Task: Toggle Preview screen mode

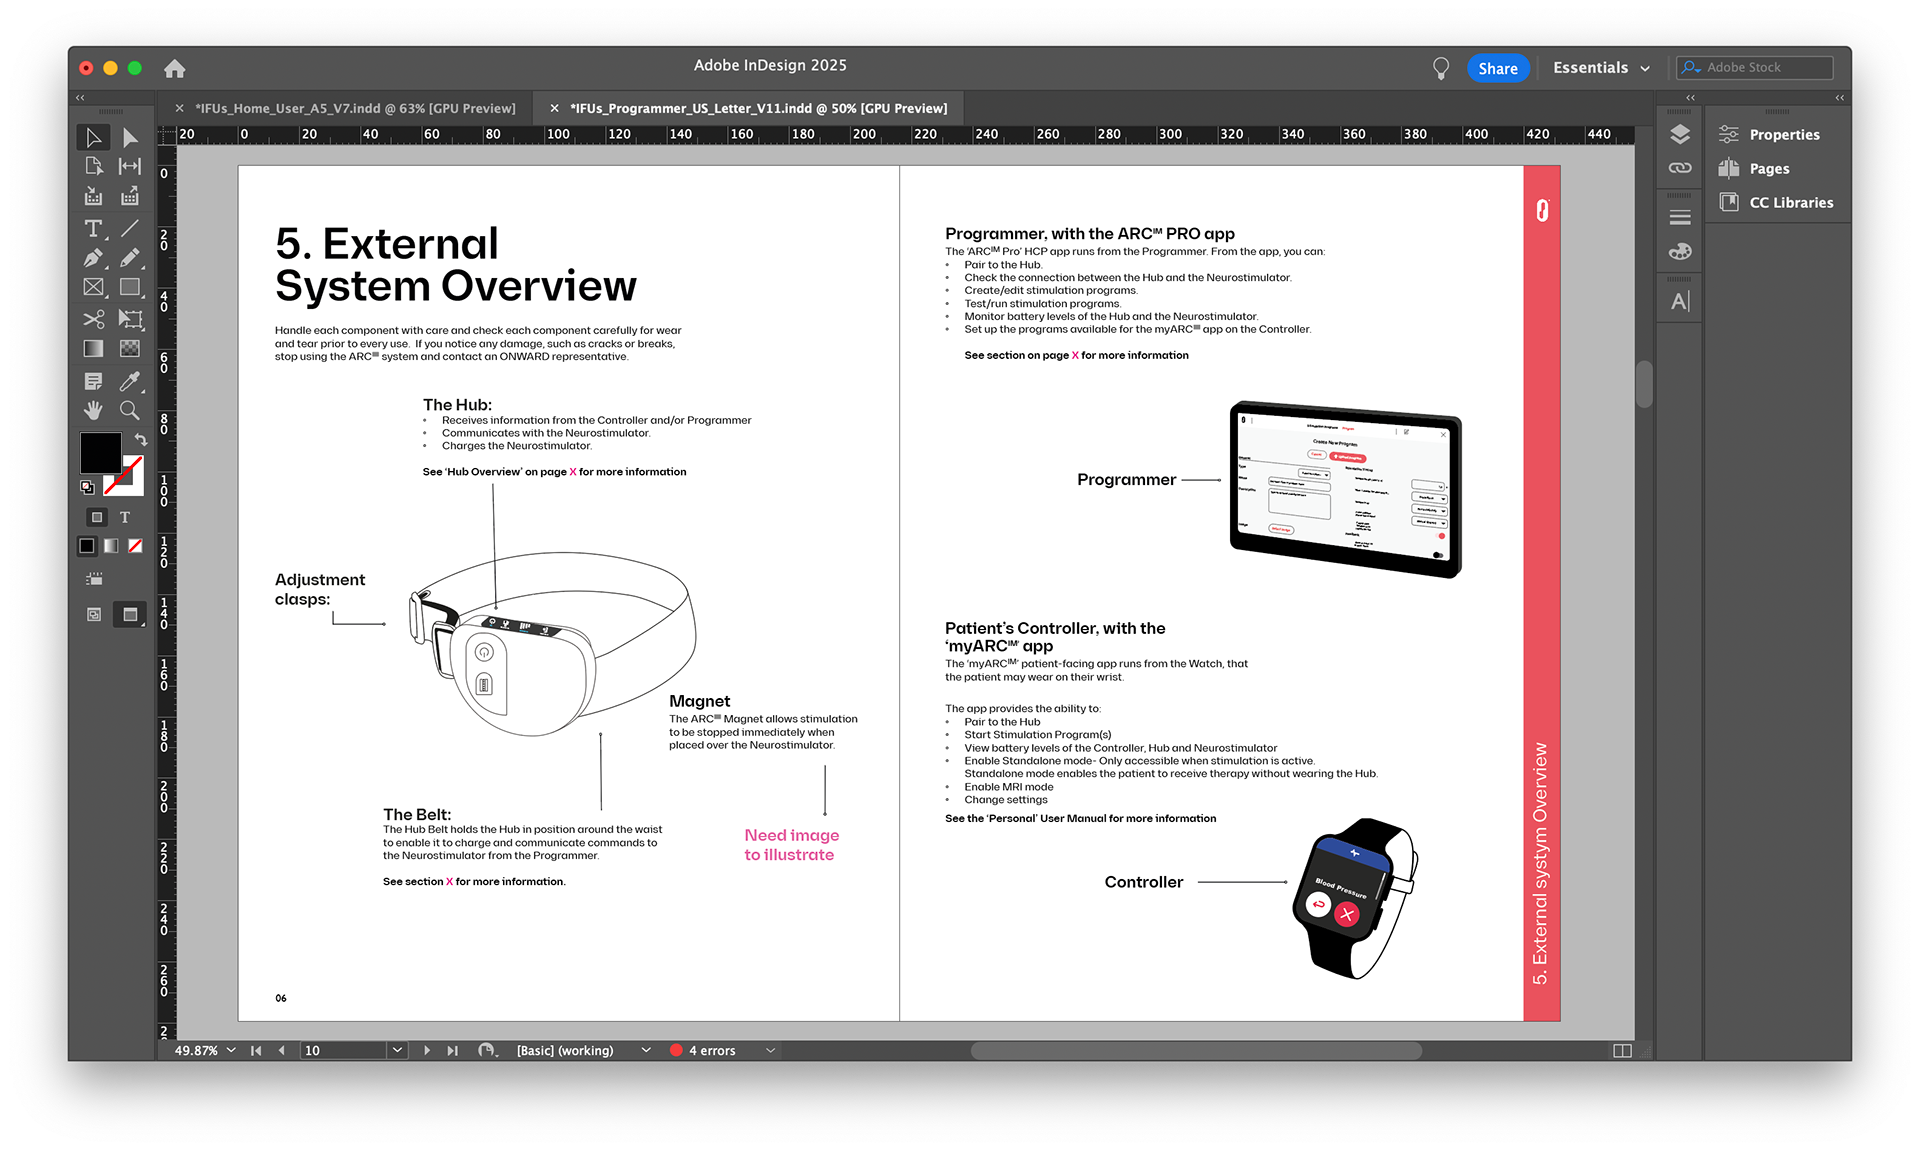Action: point(130,614)
